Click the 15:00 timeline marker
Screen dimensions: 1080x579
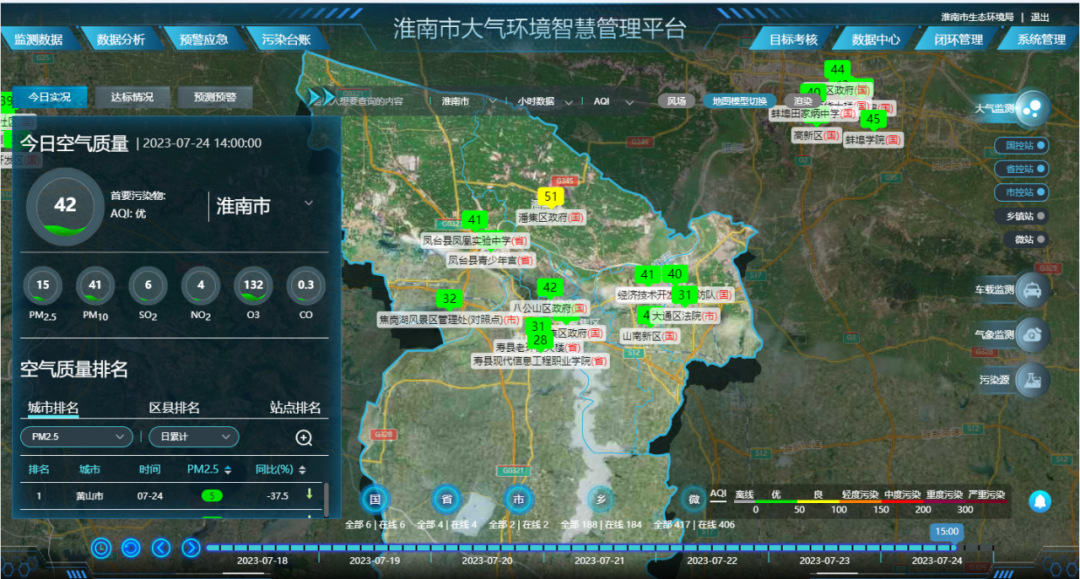coord(946,531)
